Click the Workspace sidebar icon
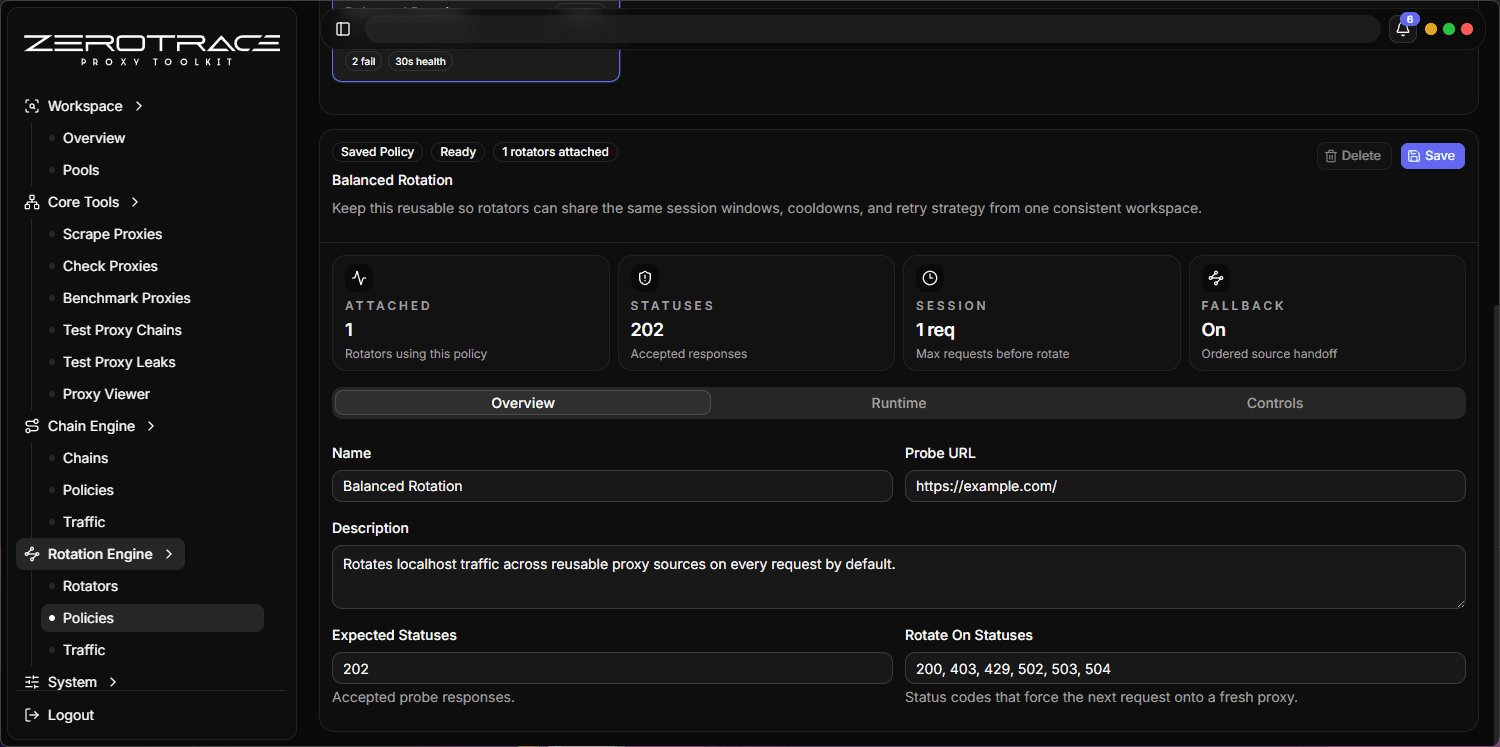 coord(30,105)
